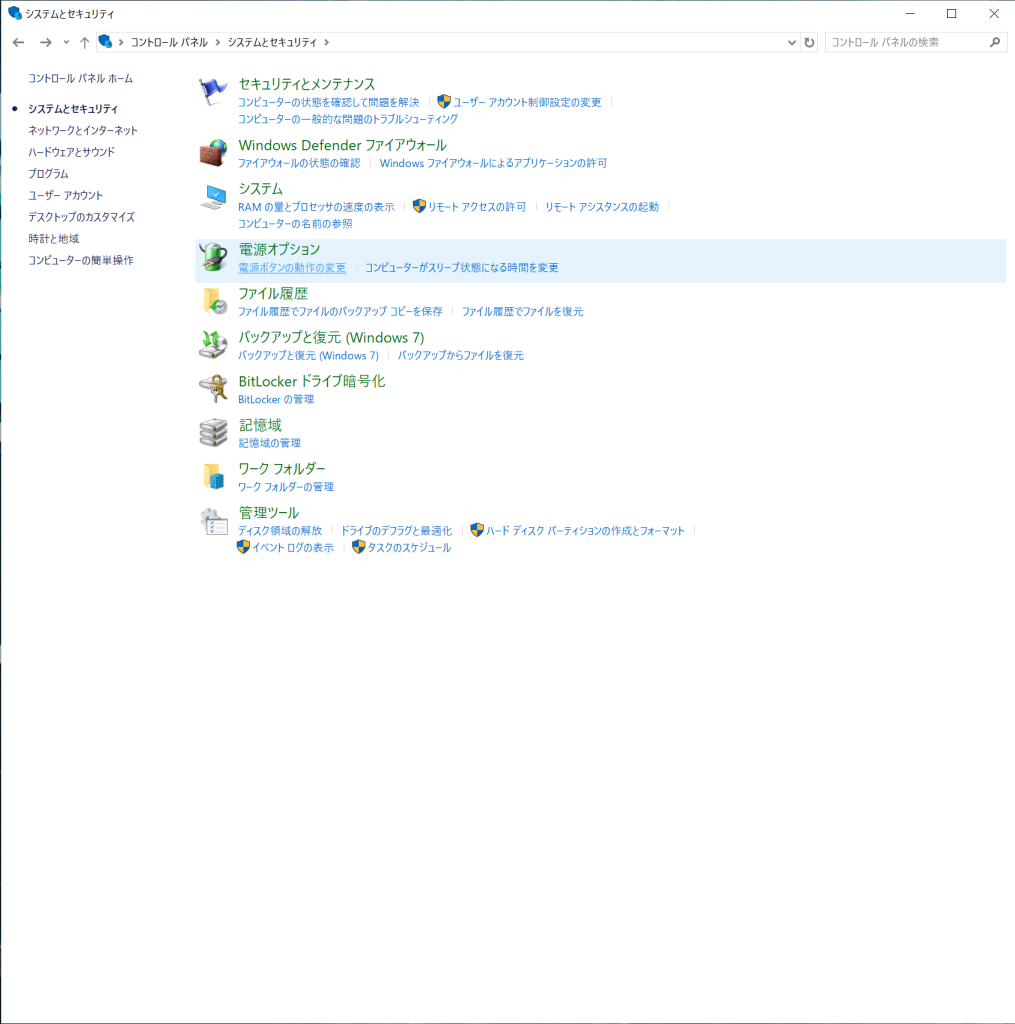Image resolution: width=1015 pixels, height=1024 pixels.
Task: Click the ファイル履歴 folder icon
Action: click(213, 301)
